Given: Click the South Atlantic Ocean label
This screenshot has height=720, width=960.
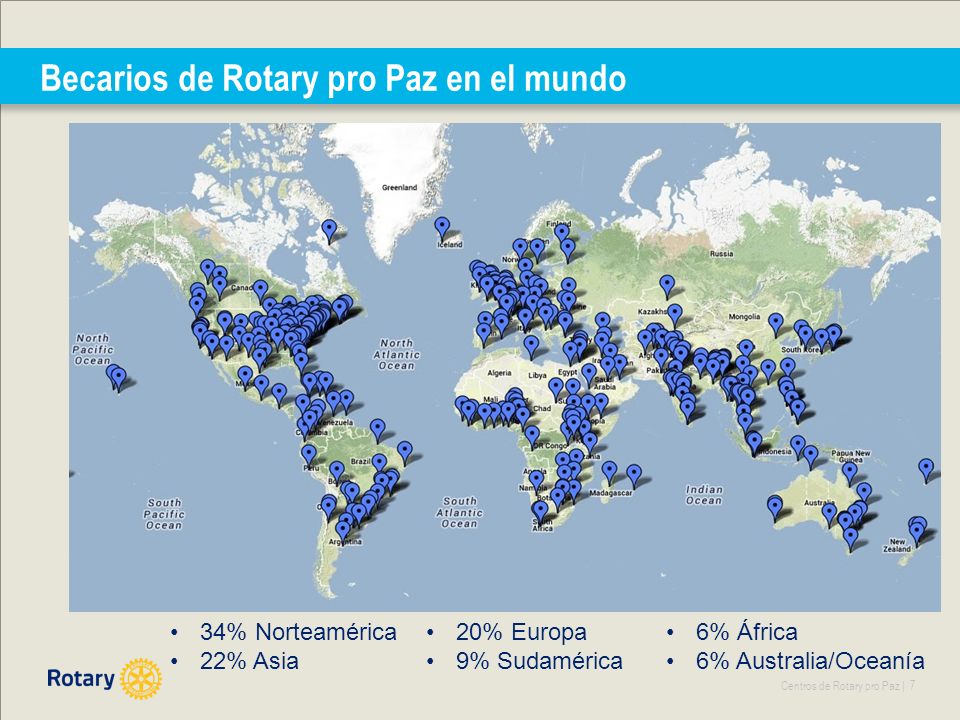Looking at the screenshot, I should click(460, 512).
